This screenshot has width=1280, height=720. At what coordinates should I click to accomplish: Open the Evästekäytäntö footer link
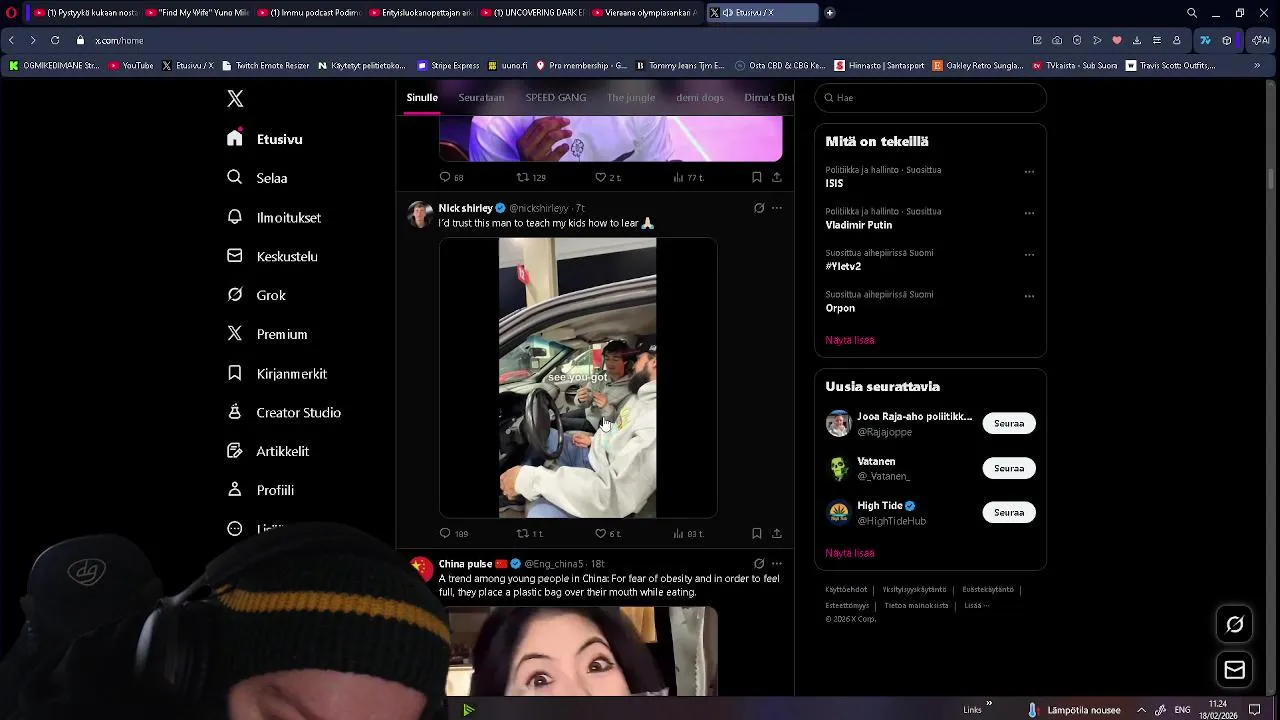coord(988,590)
